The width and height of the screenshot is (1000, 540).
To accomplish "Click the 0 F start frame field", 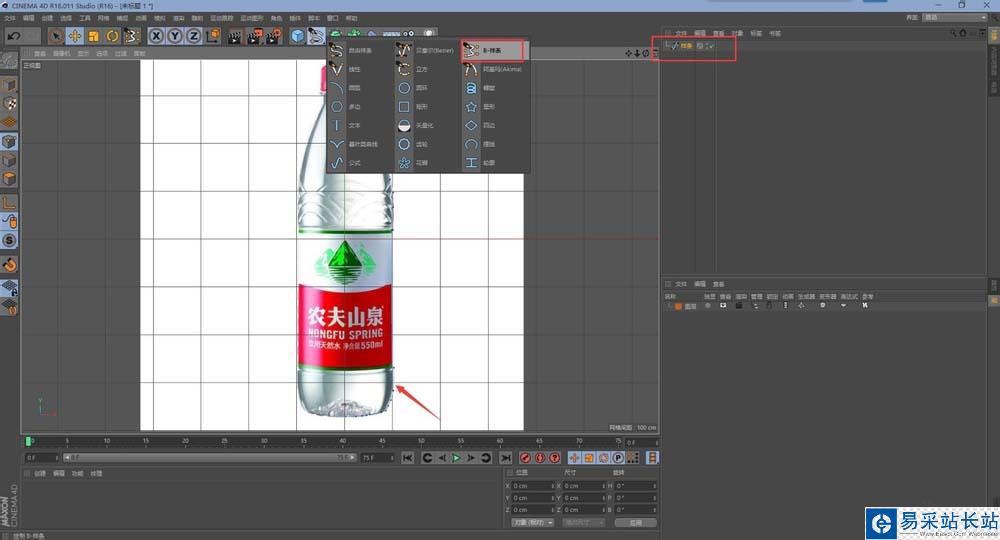I will pos(39,458).
